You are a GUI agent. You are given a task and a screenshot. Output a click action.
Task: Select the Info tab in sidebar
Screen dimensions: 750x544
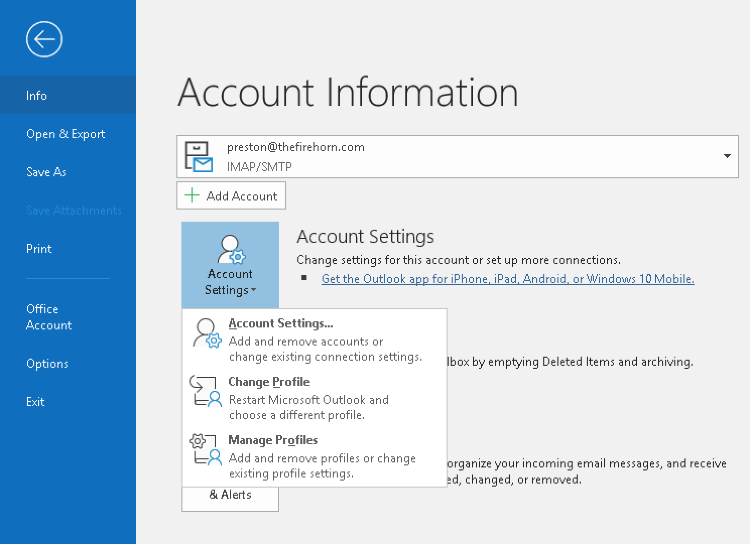(68, 95)
